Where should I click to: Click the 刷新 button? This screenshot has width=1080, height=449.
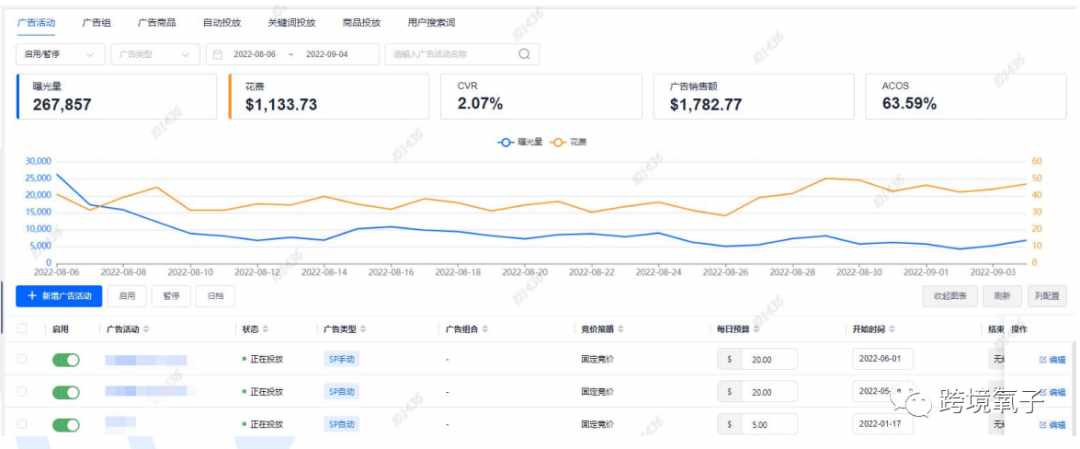1002,296
